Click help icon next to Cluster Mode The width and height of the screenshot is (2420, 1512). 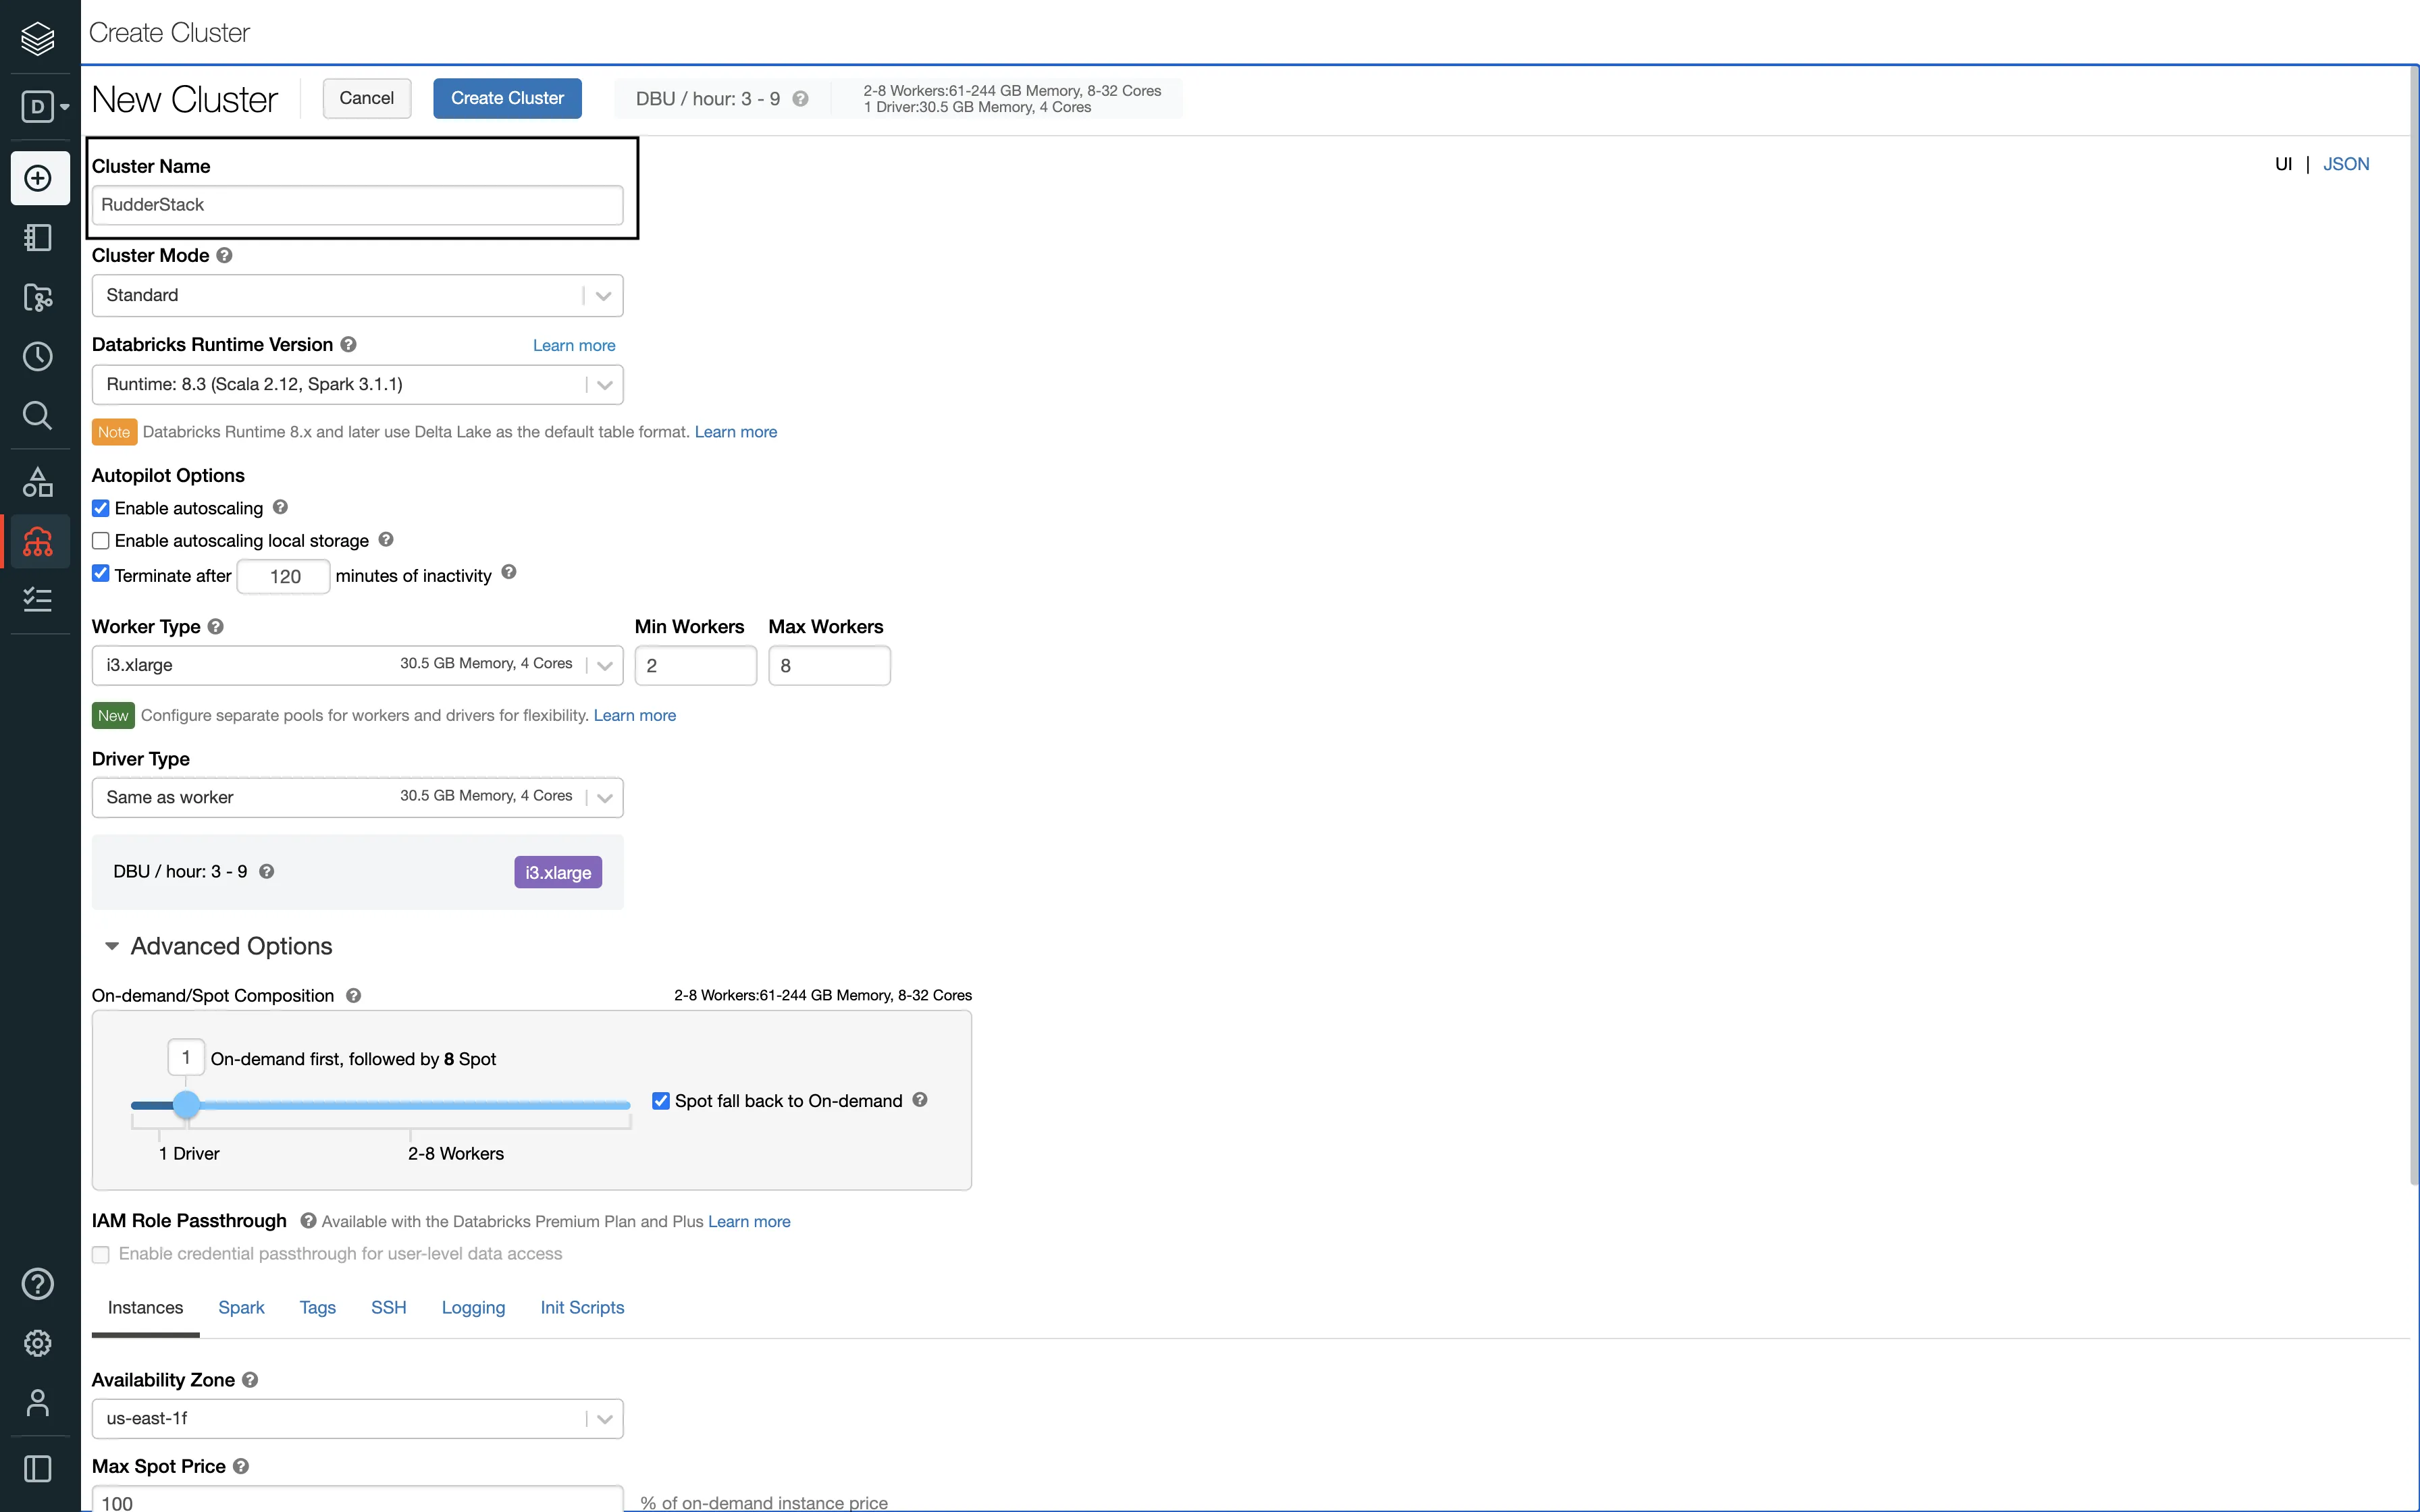[224, 255]
